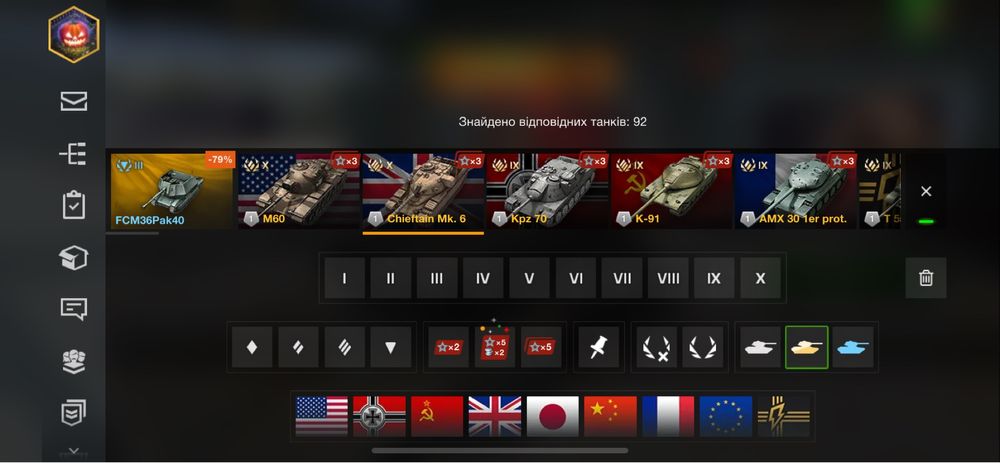Toggle the blue collector tank filter
Screen dimensions: 1000x463
click(853, 347)
